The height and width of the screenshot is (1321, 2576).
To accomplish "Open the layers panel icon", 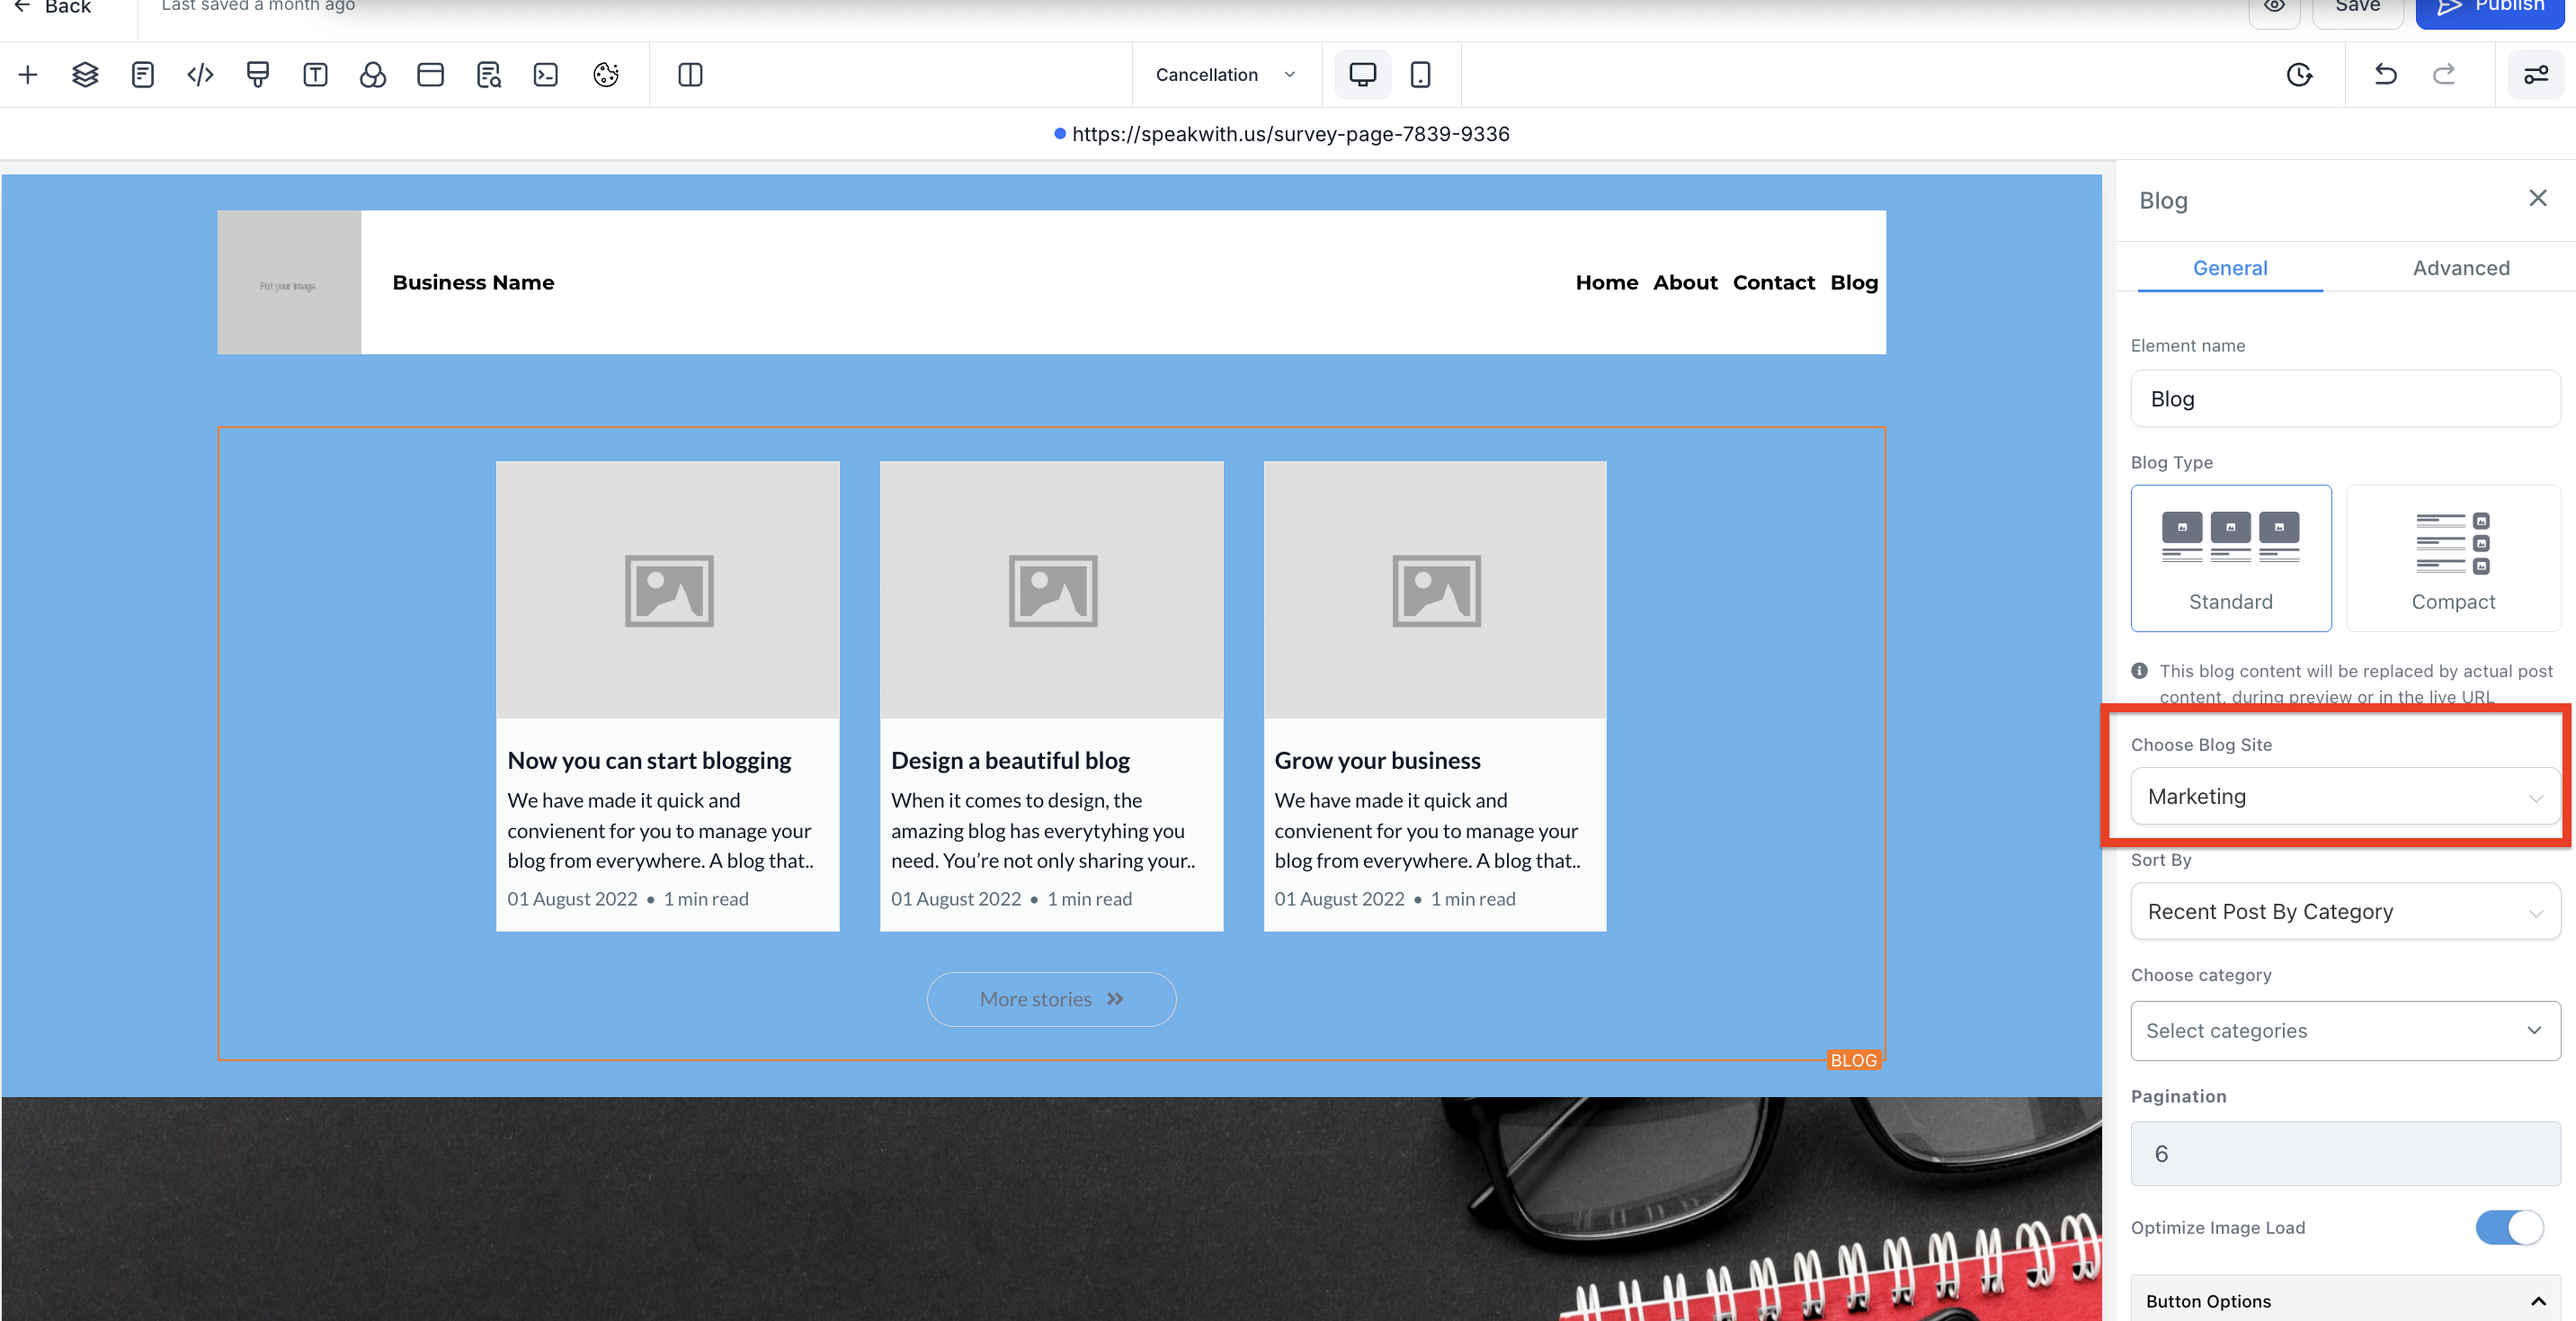I will tap(85, 75).
